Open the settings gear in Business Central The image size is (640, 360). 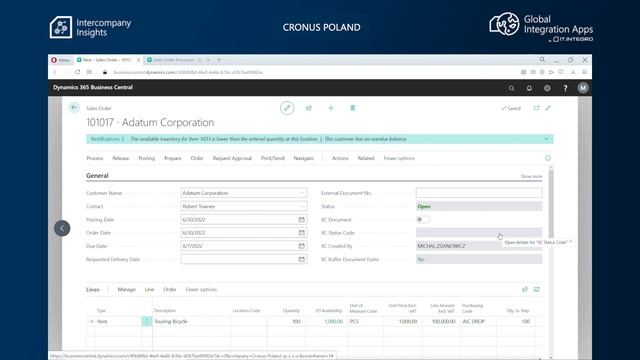(x=547, y=88)
